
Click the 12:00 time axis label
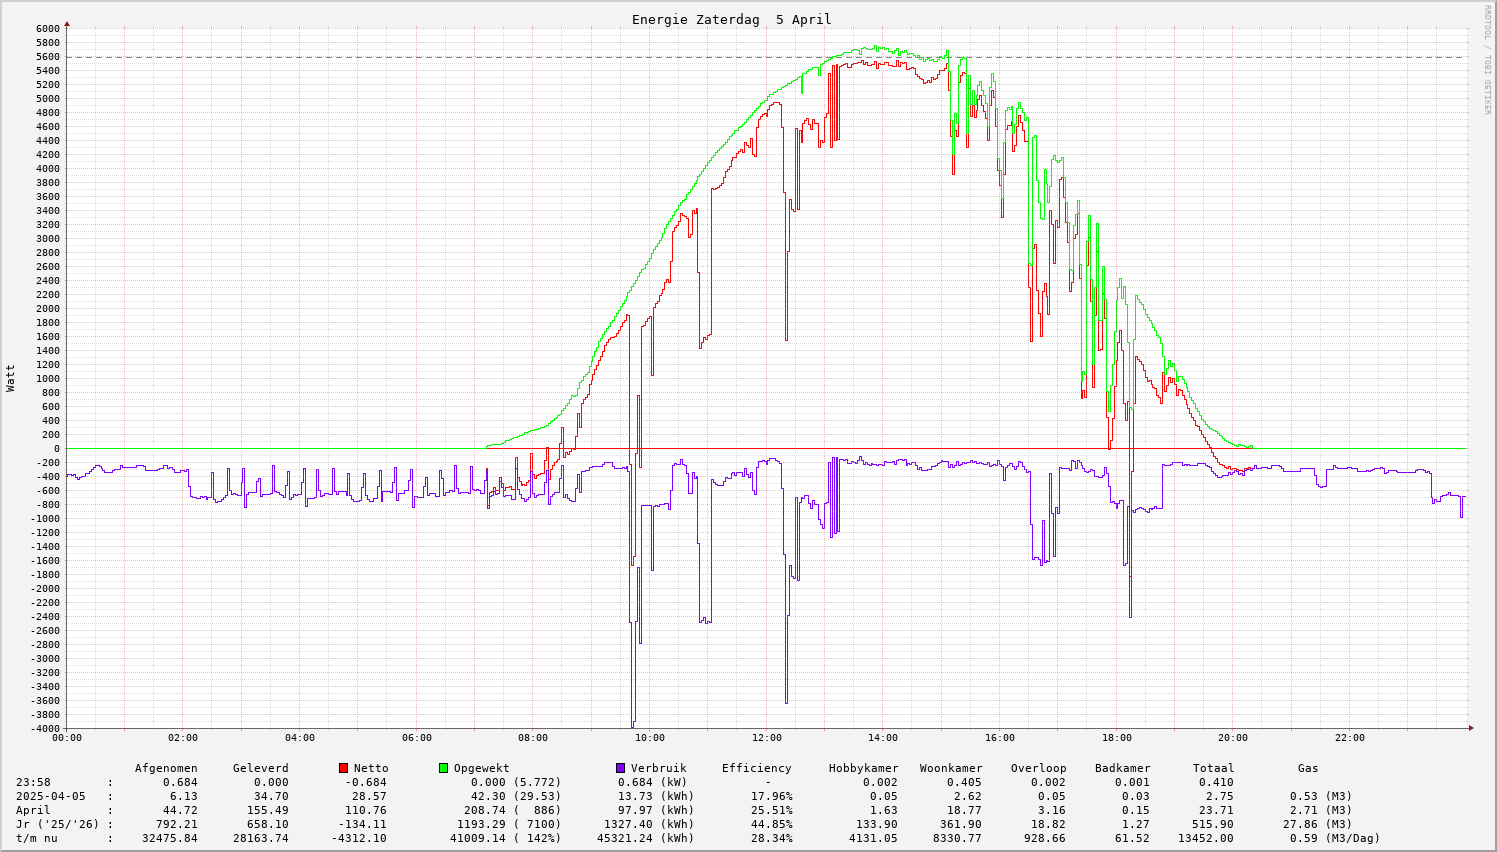(x=766, y=738)
